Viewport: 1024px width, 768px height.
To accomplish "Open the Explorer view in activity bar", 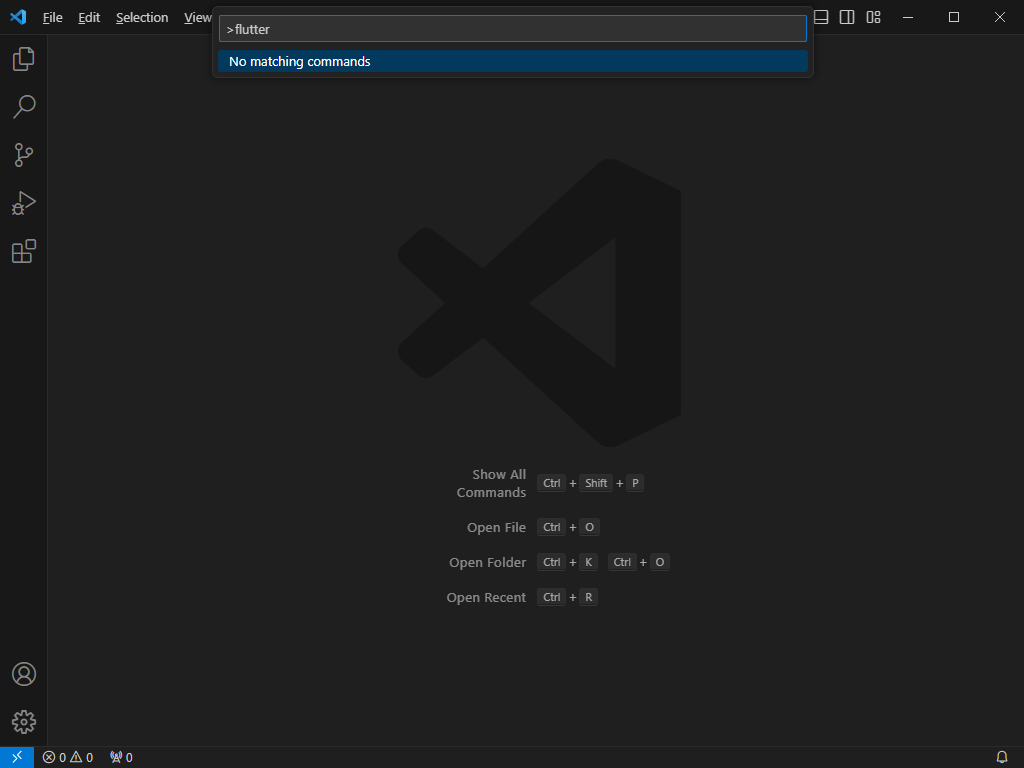I will pyautogui.click(x=24, y=59).
